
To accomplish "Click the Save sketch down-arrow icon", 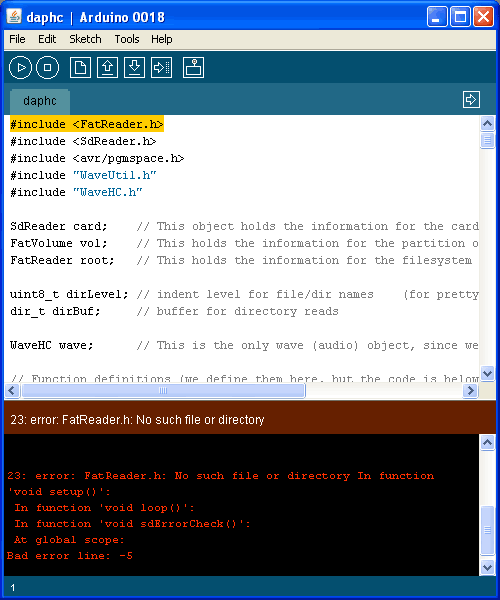I will tap(134, 68).
